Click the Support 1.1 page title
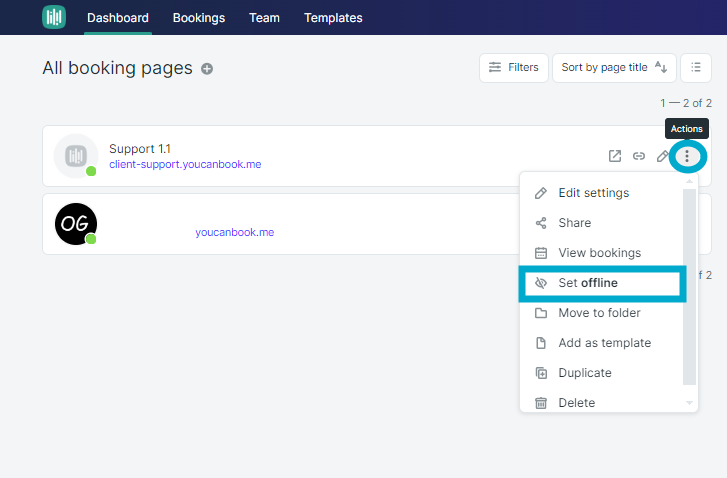 pos(140,149)
